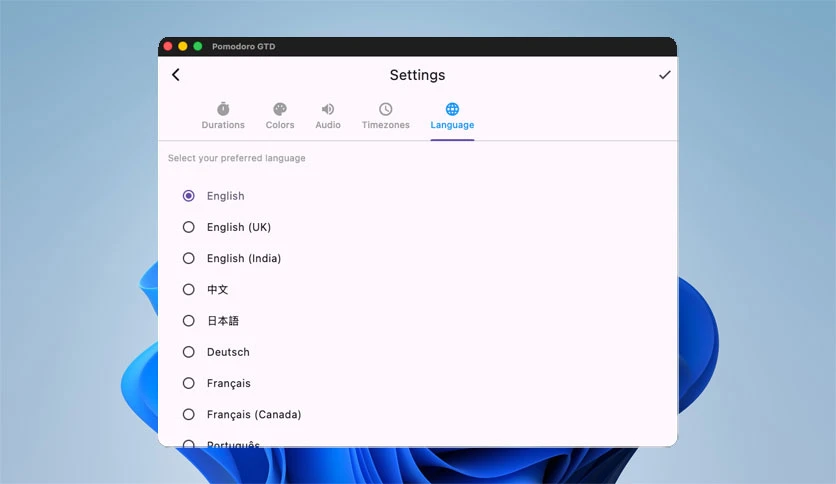The image size is (836, 484).
Task: Pick the English (India) radio button
Action: pyautogui.click(x=188, y=258)
